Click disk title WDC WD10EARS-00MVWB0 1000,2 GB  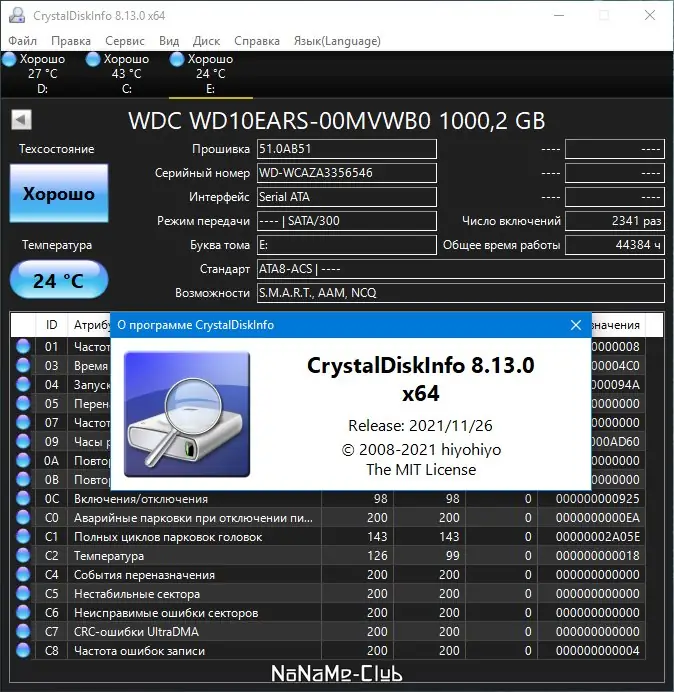point(337,120)
